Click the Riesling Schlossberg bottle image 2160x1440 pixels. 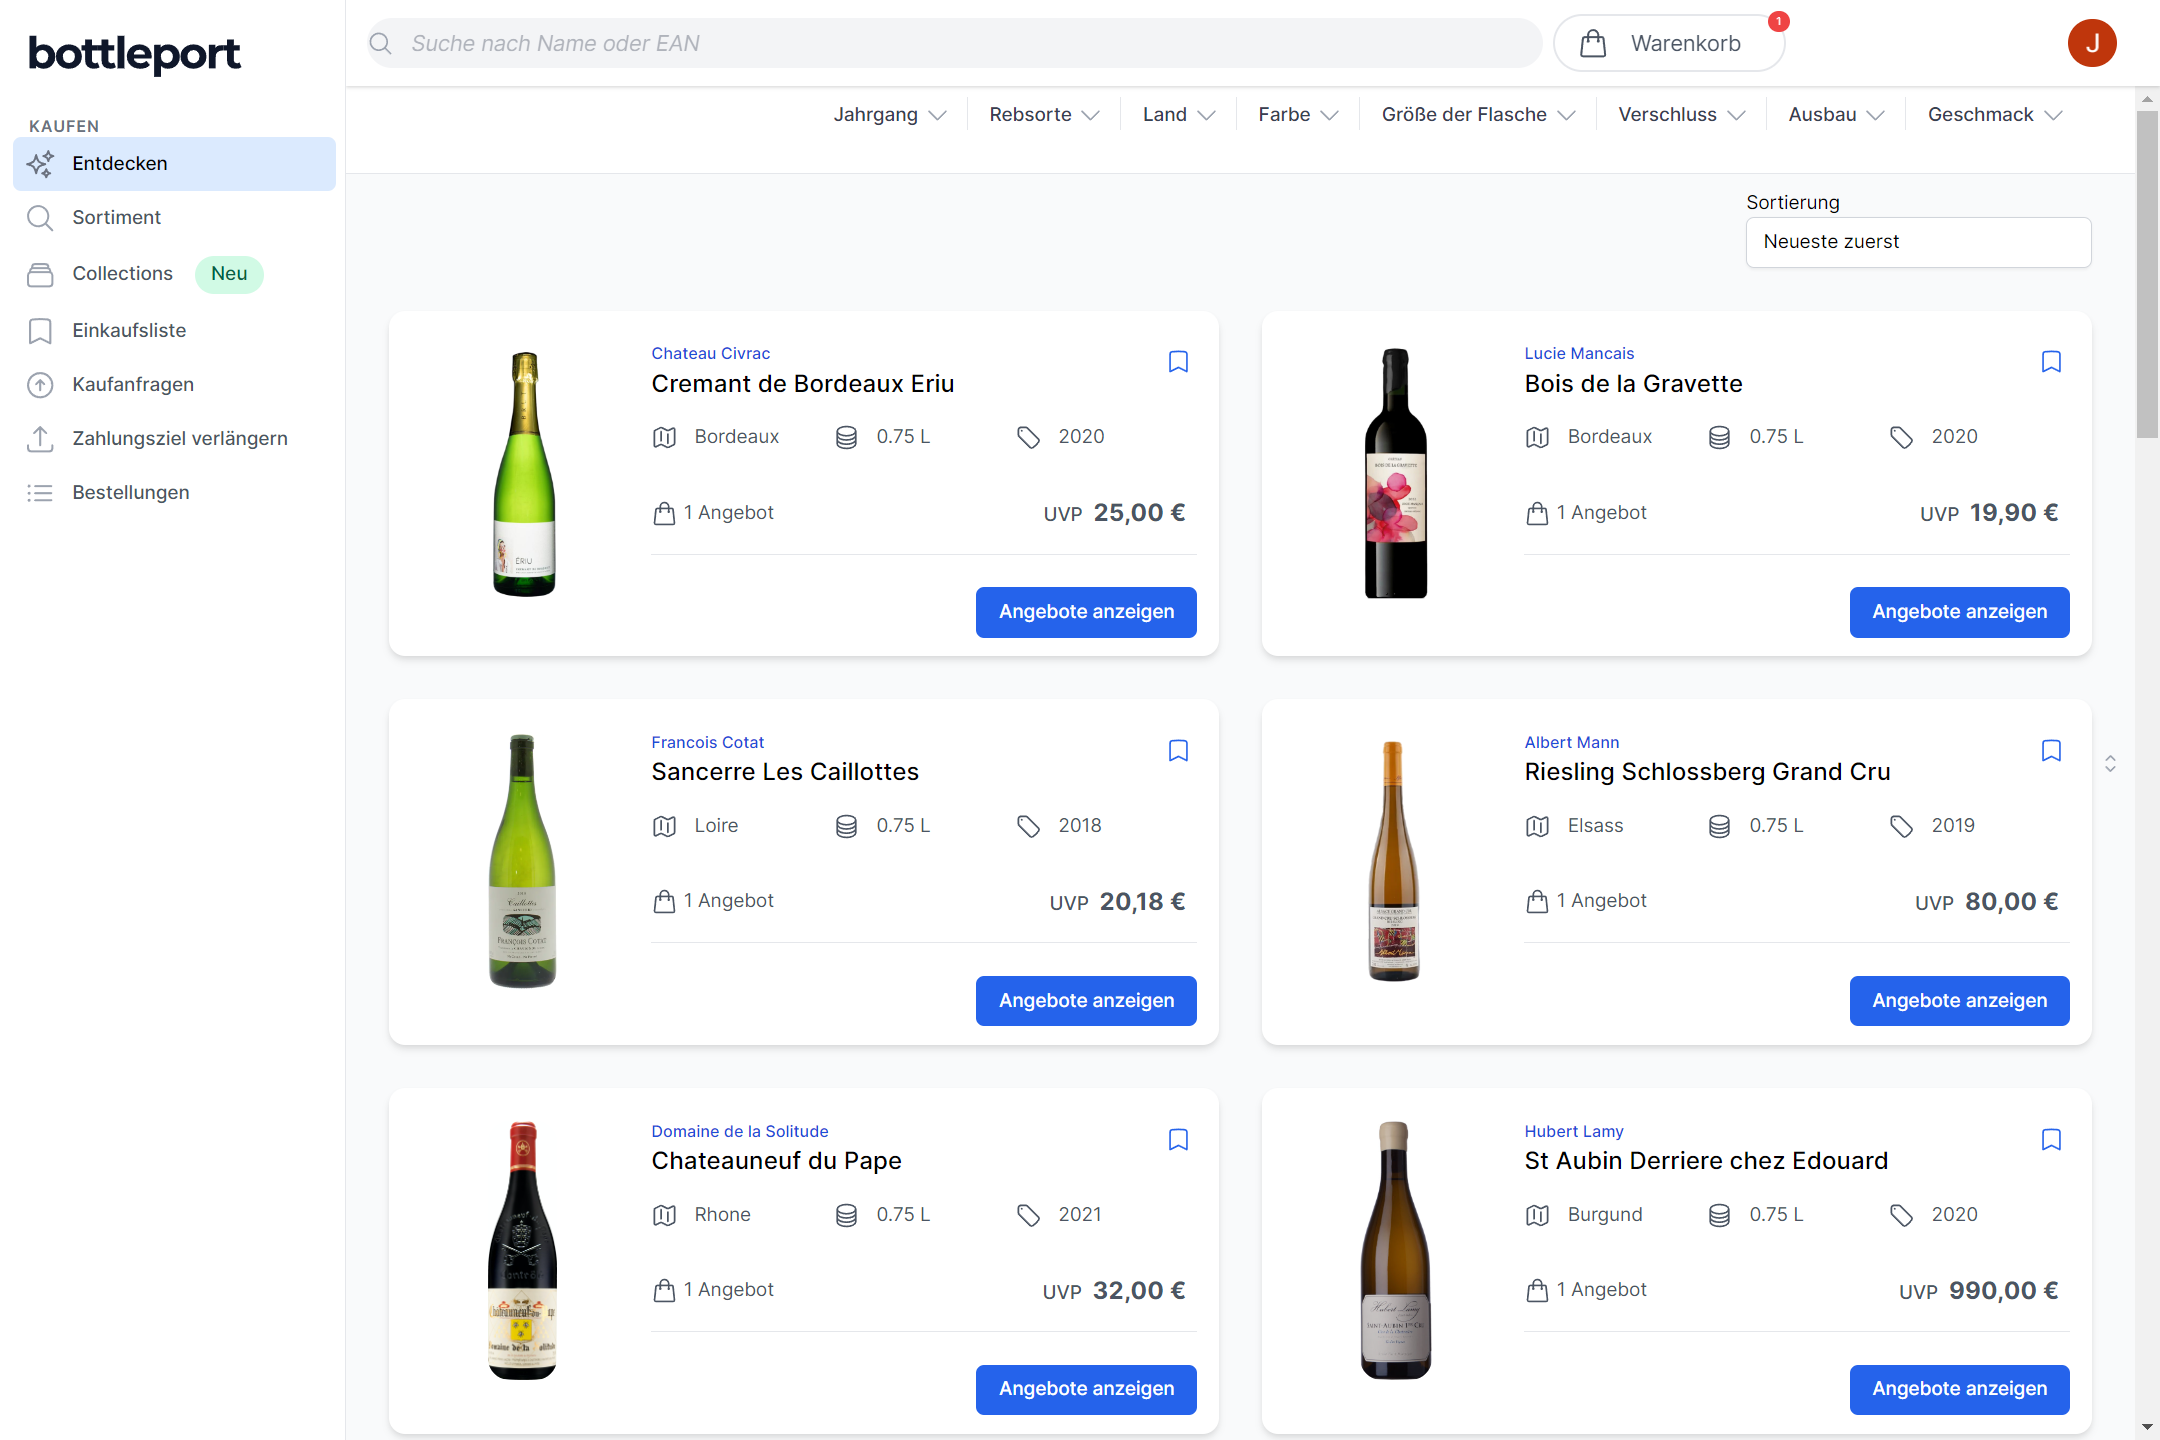[1393, 862]
